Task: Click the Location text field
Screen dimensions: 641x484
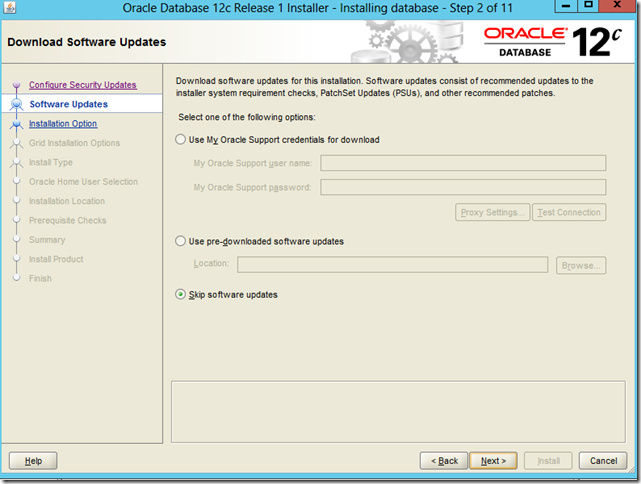Action: click(x=392, y=264)
